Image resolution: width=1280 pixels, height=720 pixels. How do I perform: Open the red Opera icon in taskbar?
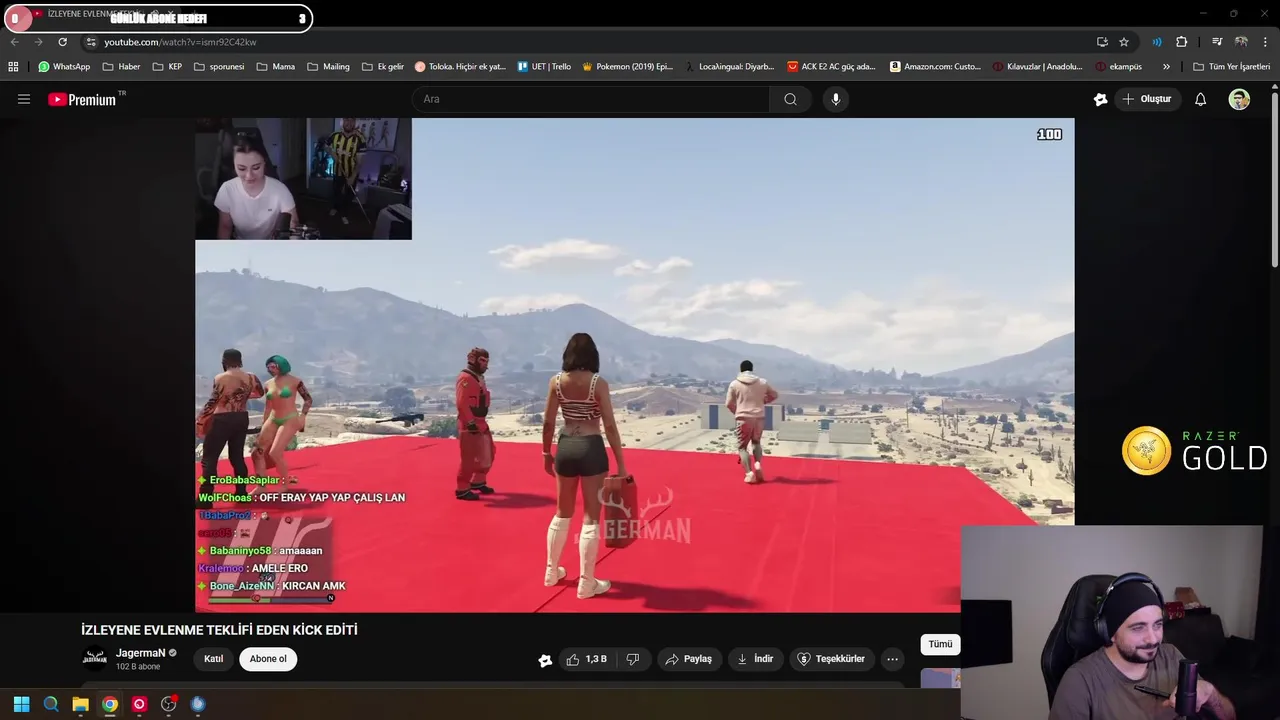click(139, 704)
